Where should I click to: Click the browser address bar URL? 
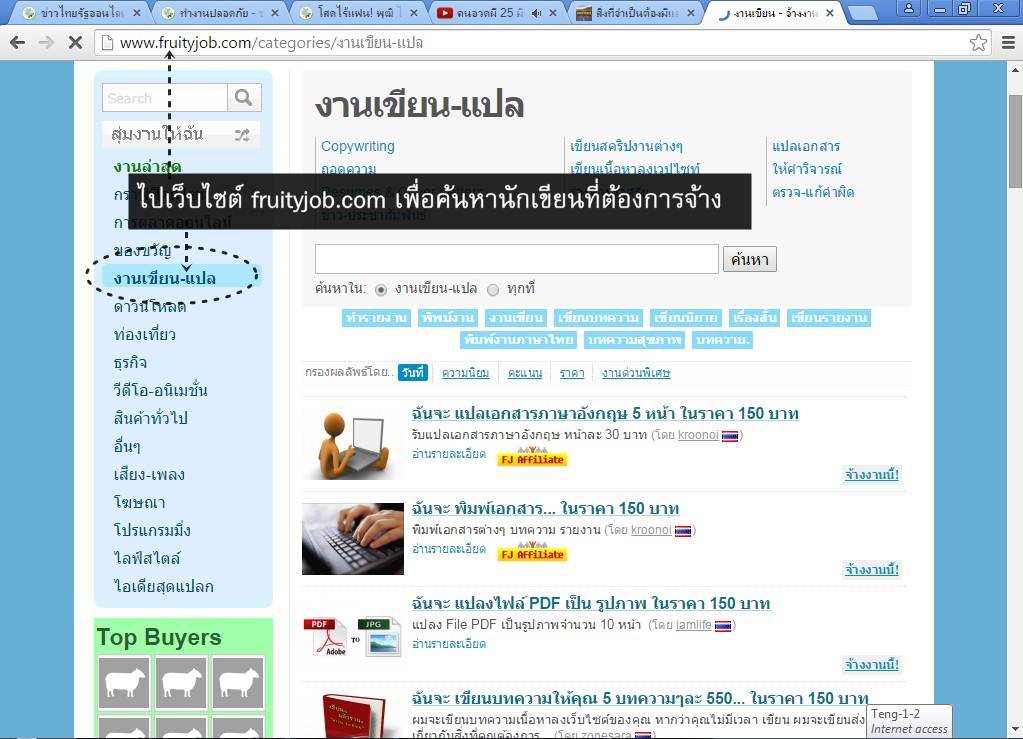pos(271,43)
